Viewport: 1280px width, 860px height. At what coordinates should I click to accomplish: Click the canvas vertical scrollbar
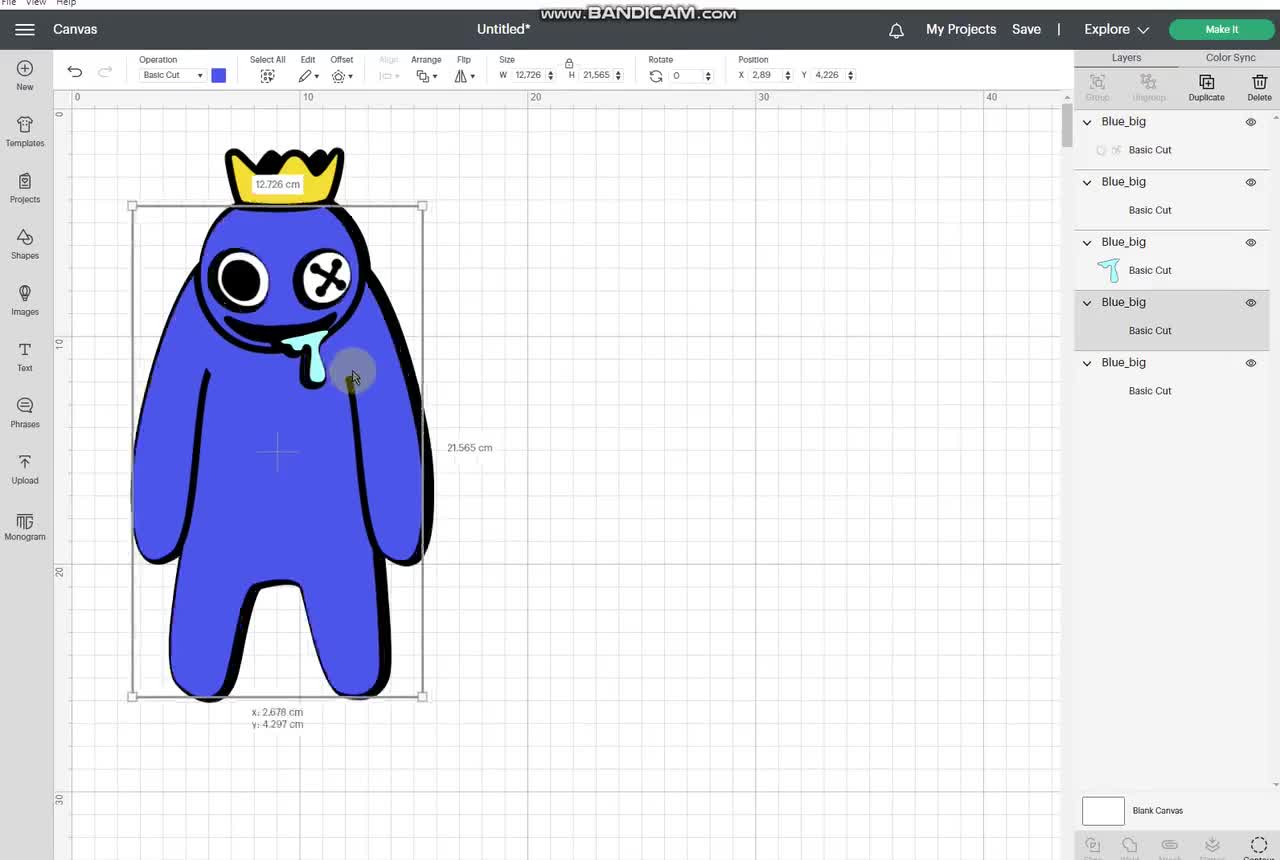click(x=1067, y=125)
